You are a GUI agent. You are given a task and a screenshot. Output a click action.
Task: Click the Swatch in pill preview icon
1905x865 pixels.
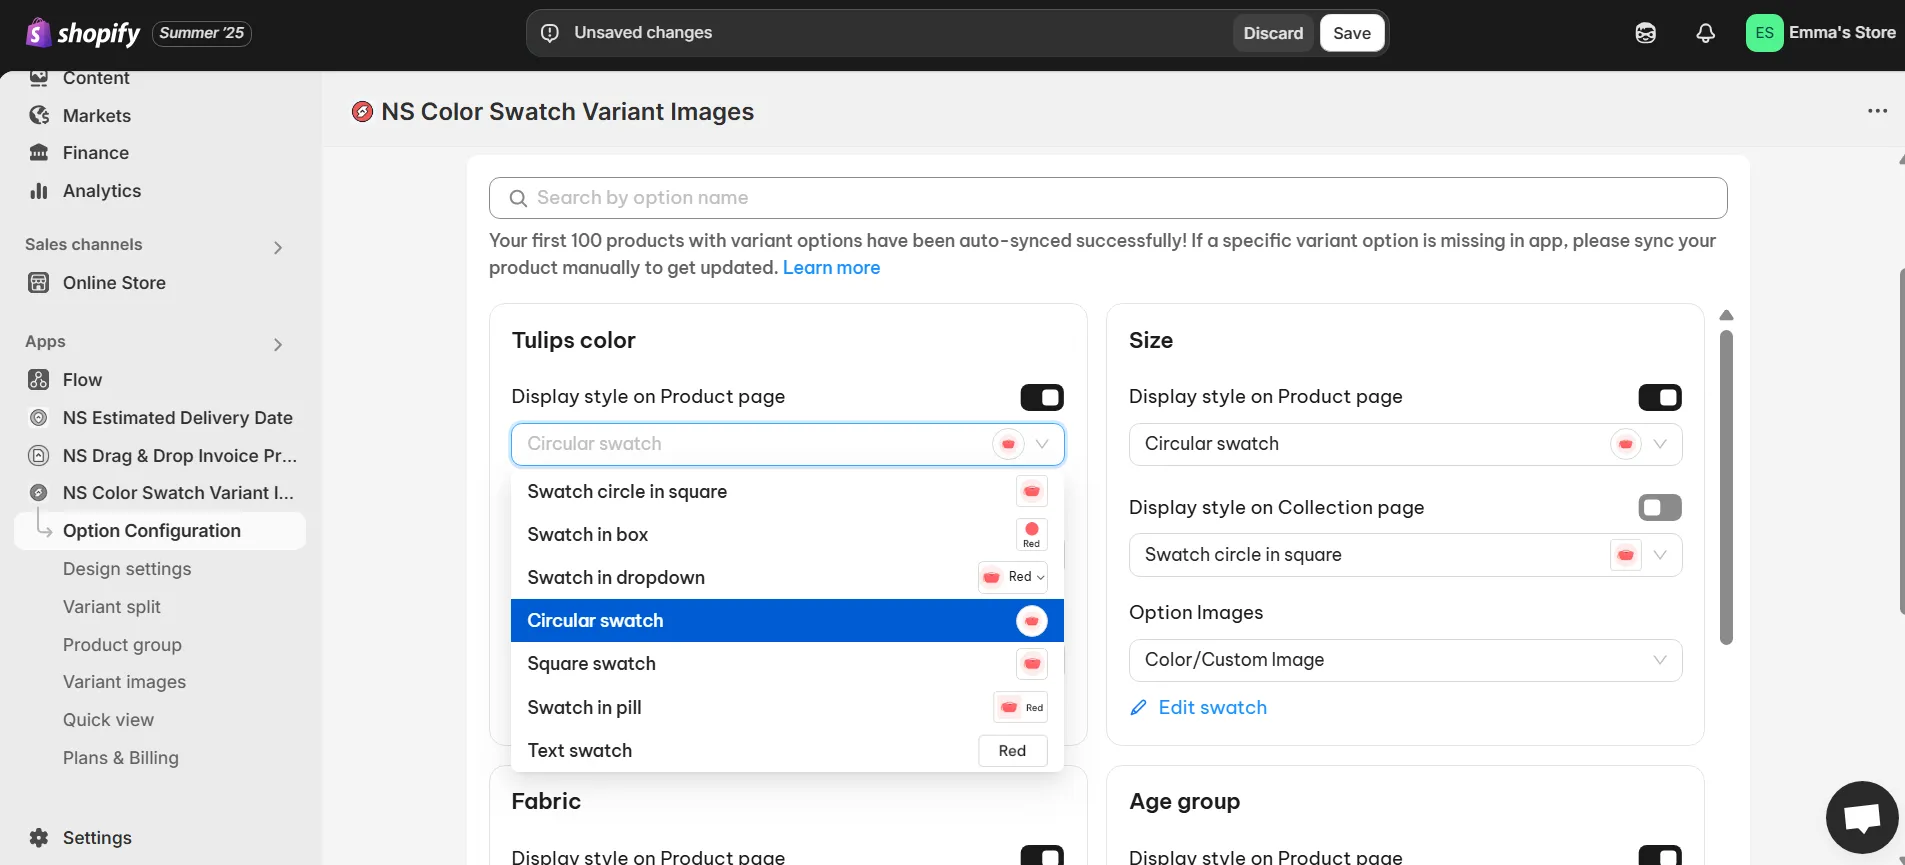coord(1021,708)
